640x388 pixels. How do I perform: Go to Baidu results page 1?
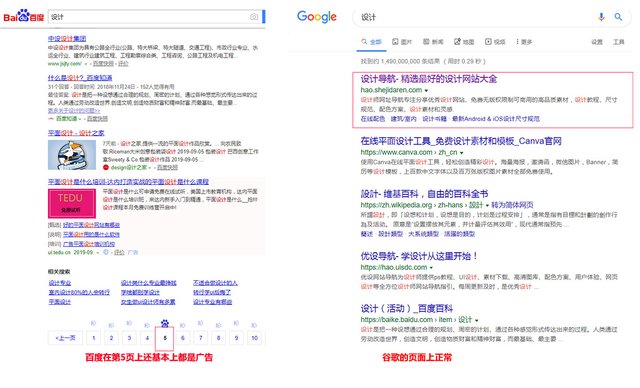click(x=93, y=338)
